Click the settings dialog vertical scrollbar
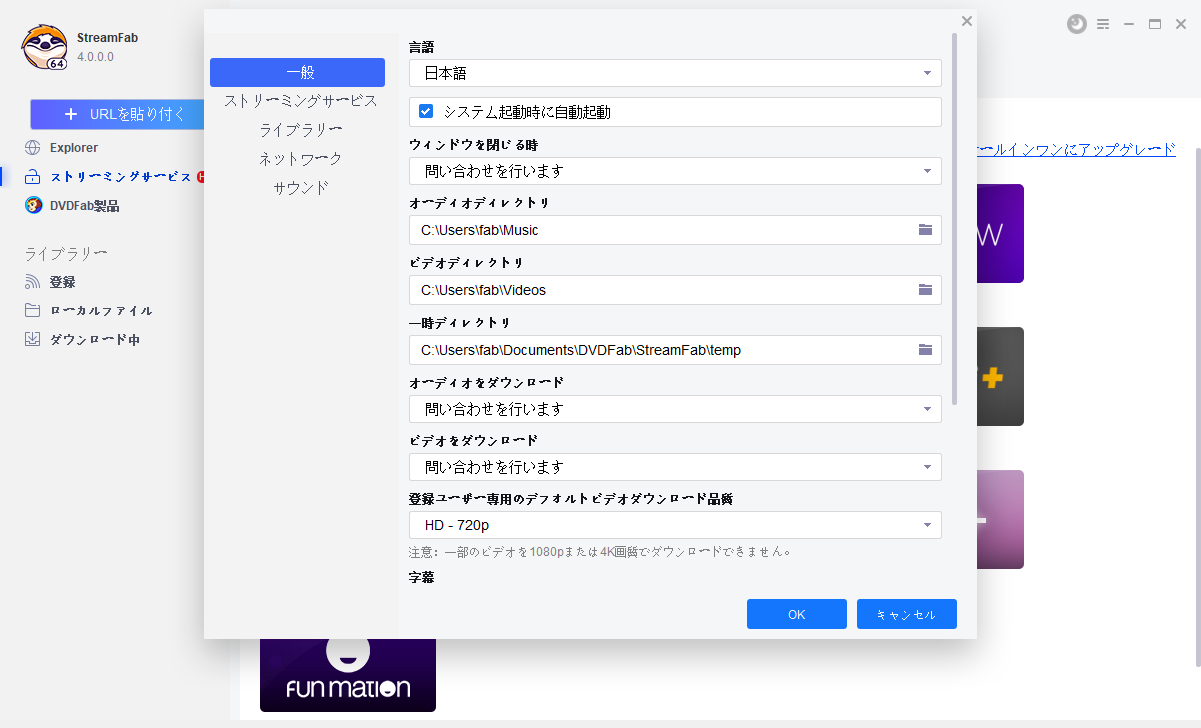This screenshot has height=728, width=1201. click(x=955, y=218)
